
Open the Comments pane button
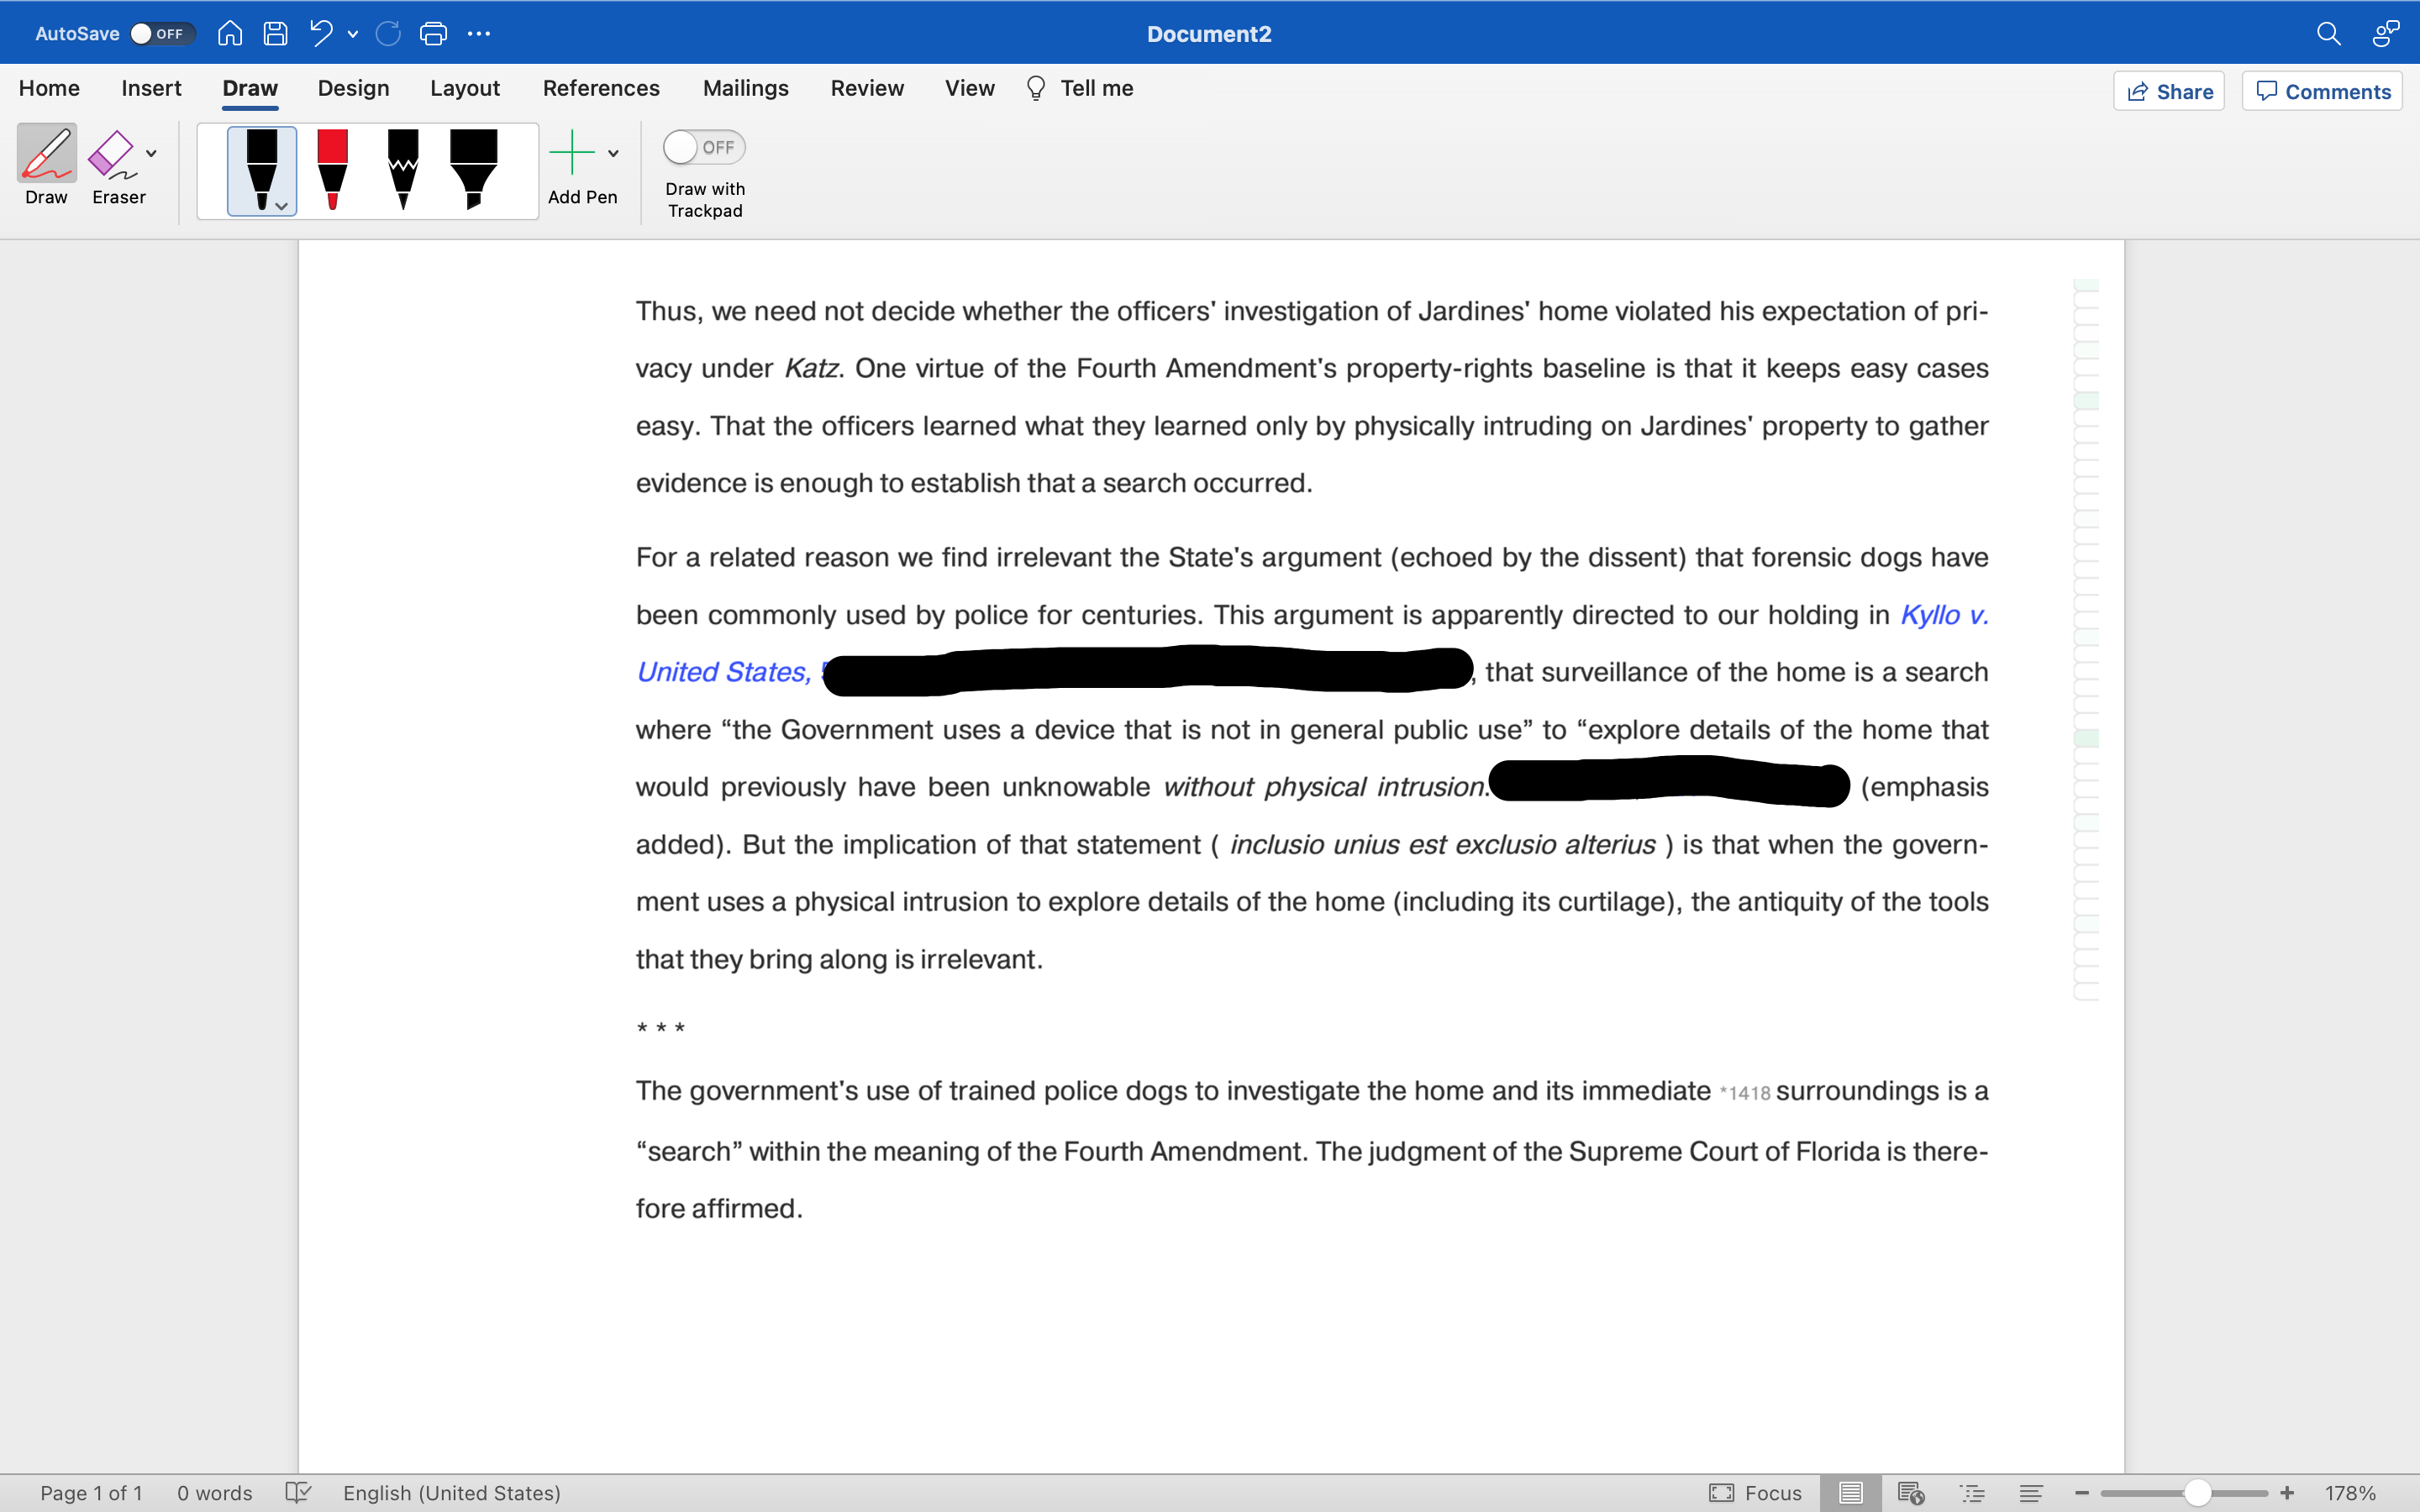click(x=2322, y=92)
